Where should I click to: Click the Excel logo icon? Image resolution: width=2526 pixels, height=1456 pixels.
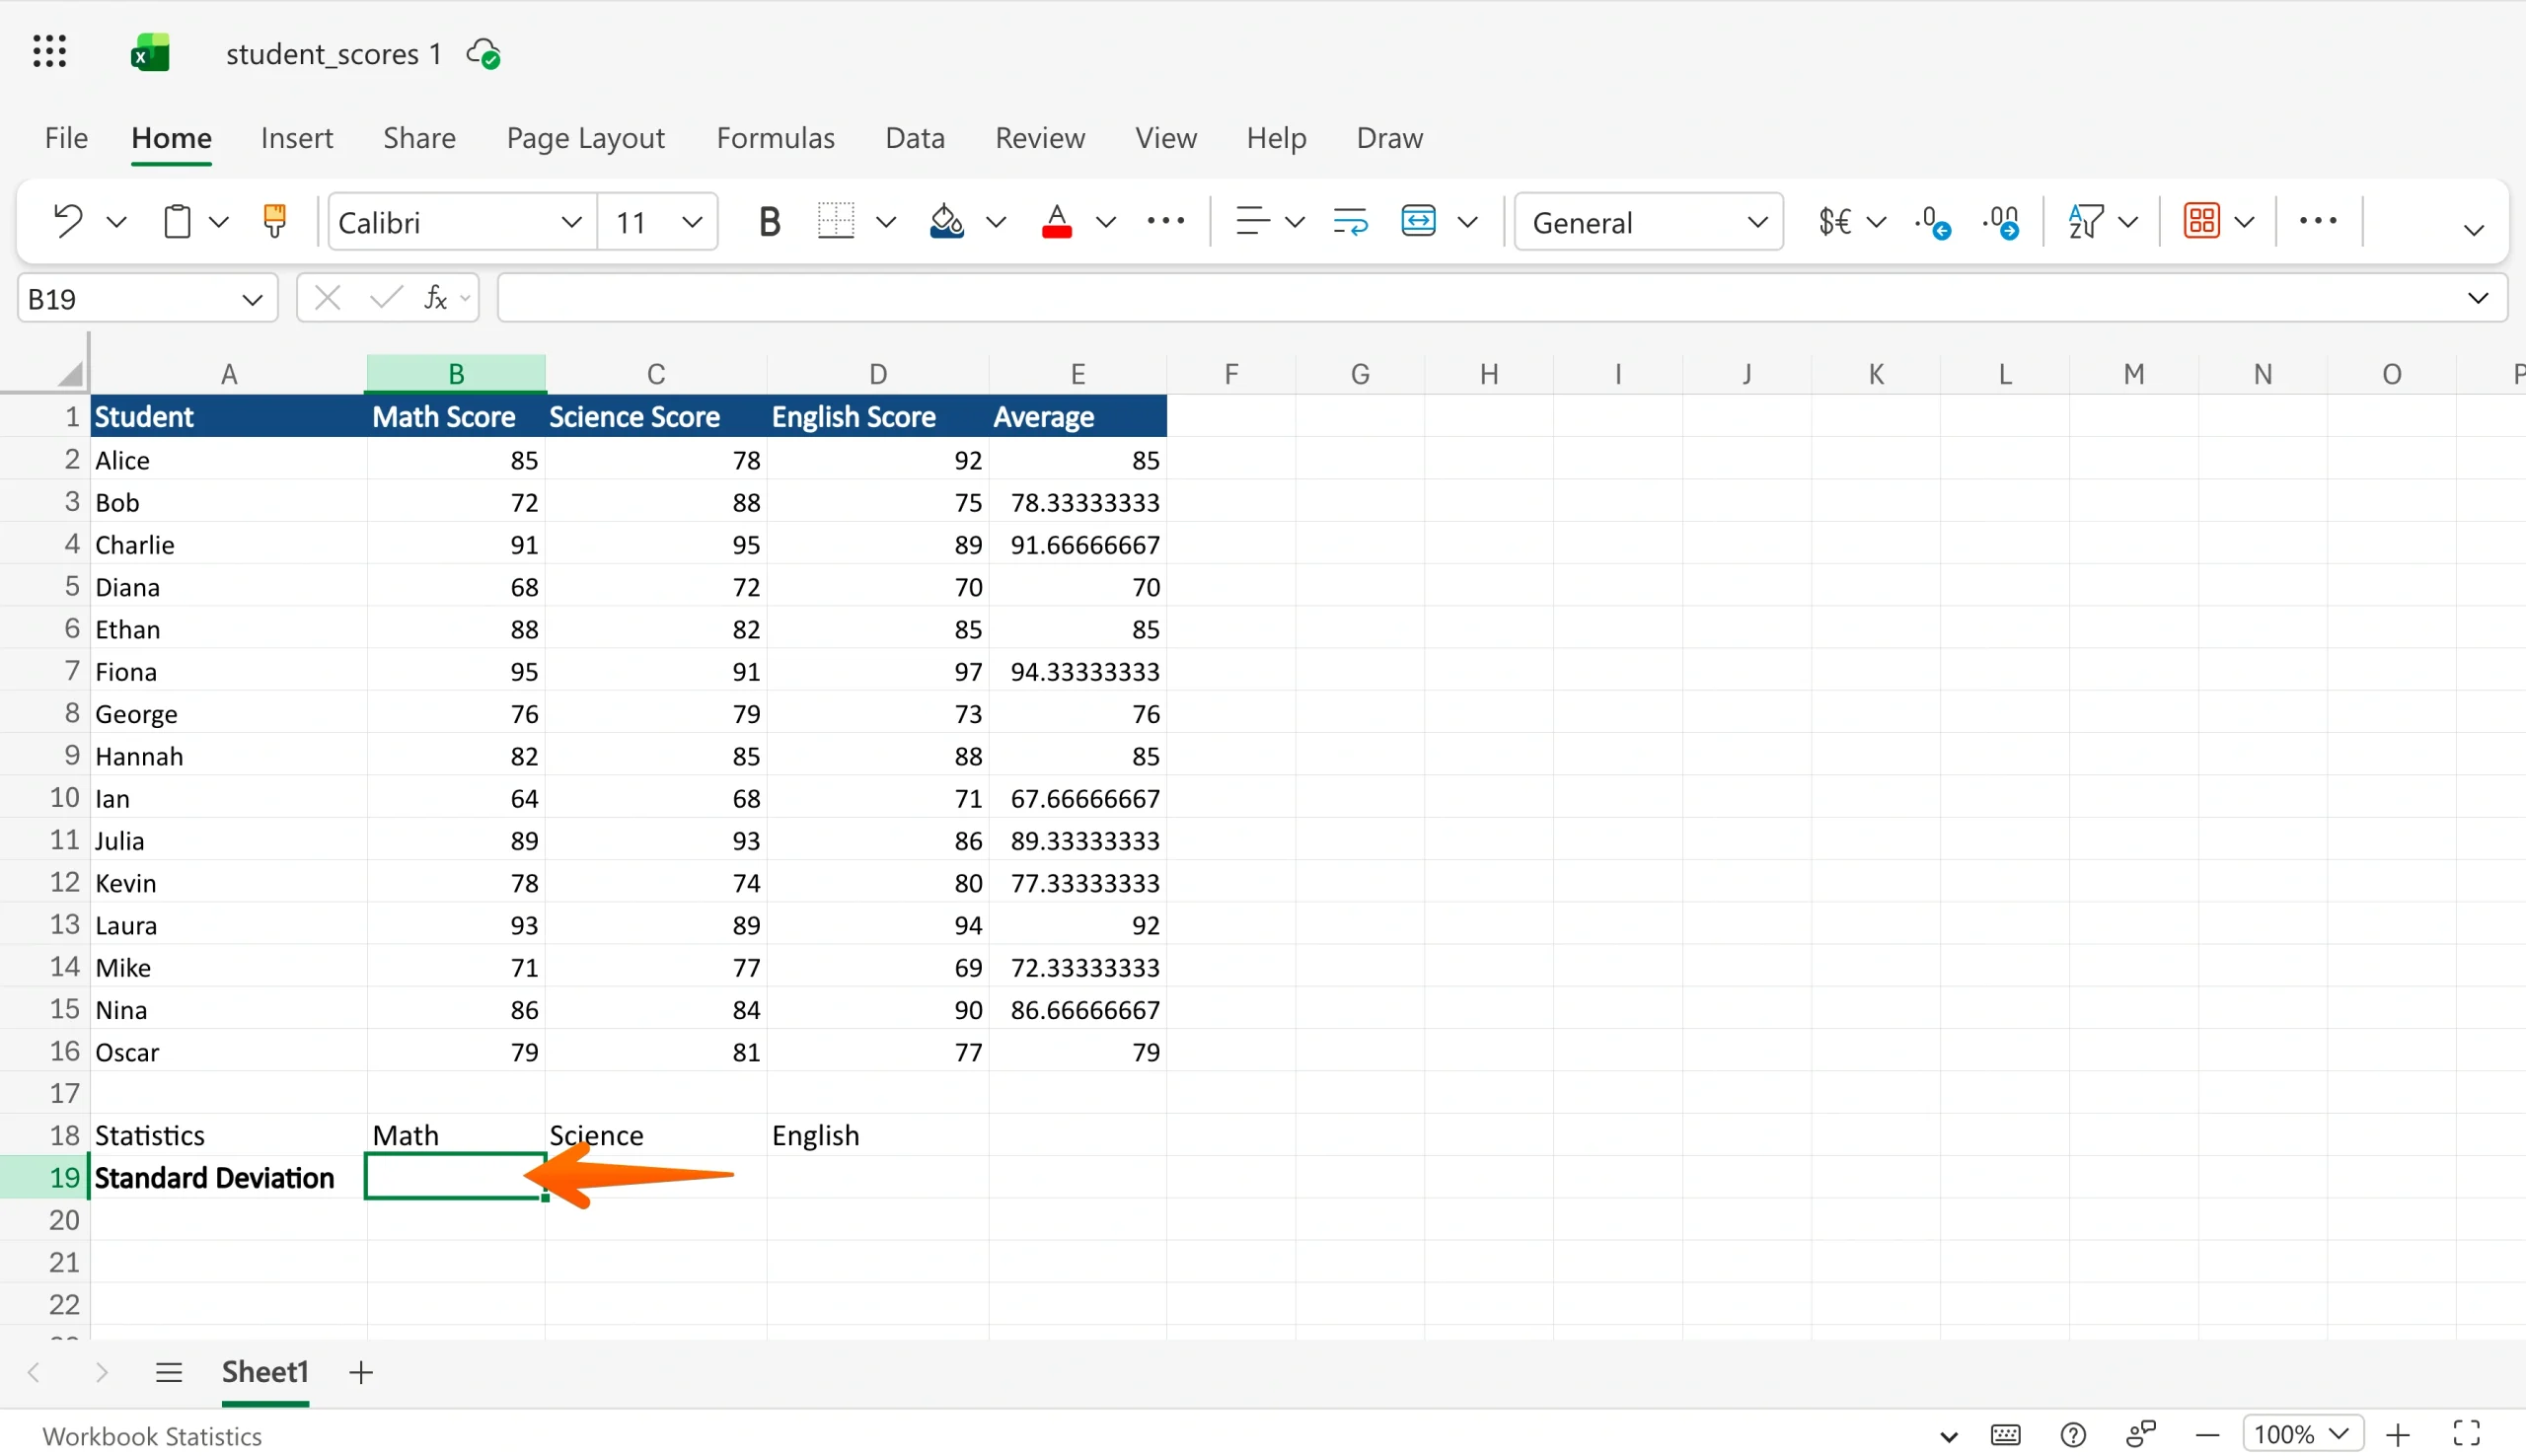tap(150, 53)
